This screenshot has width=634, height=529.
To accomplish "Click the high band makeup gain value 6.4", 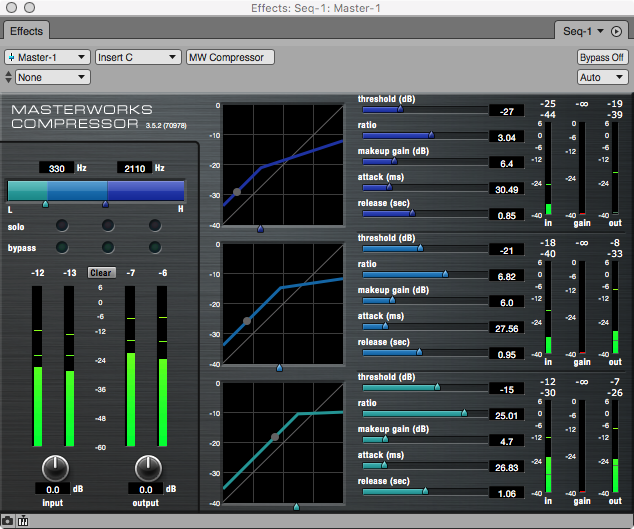I will (x=506, y=163).
